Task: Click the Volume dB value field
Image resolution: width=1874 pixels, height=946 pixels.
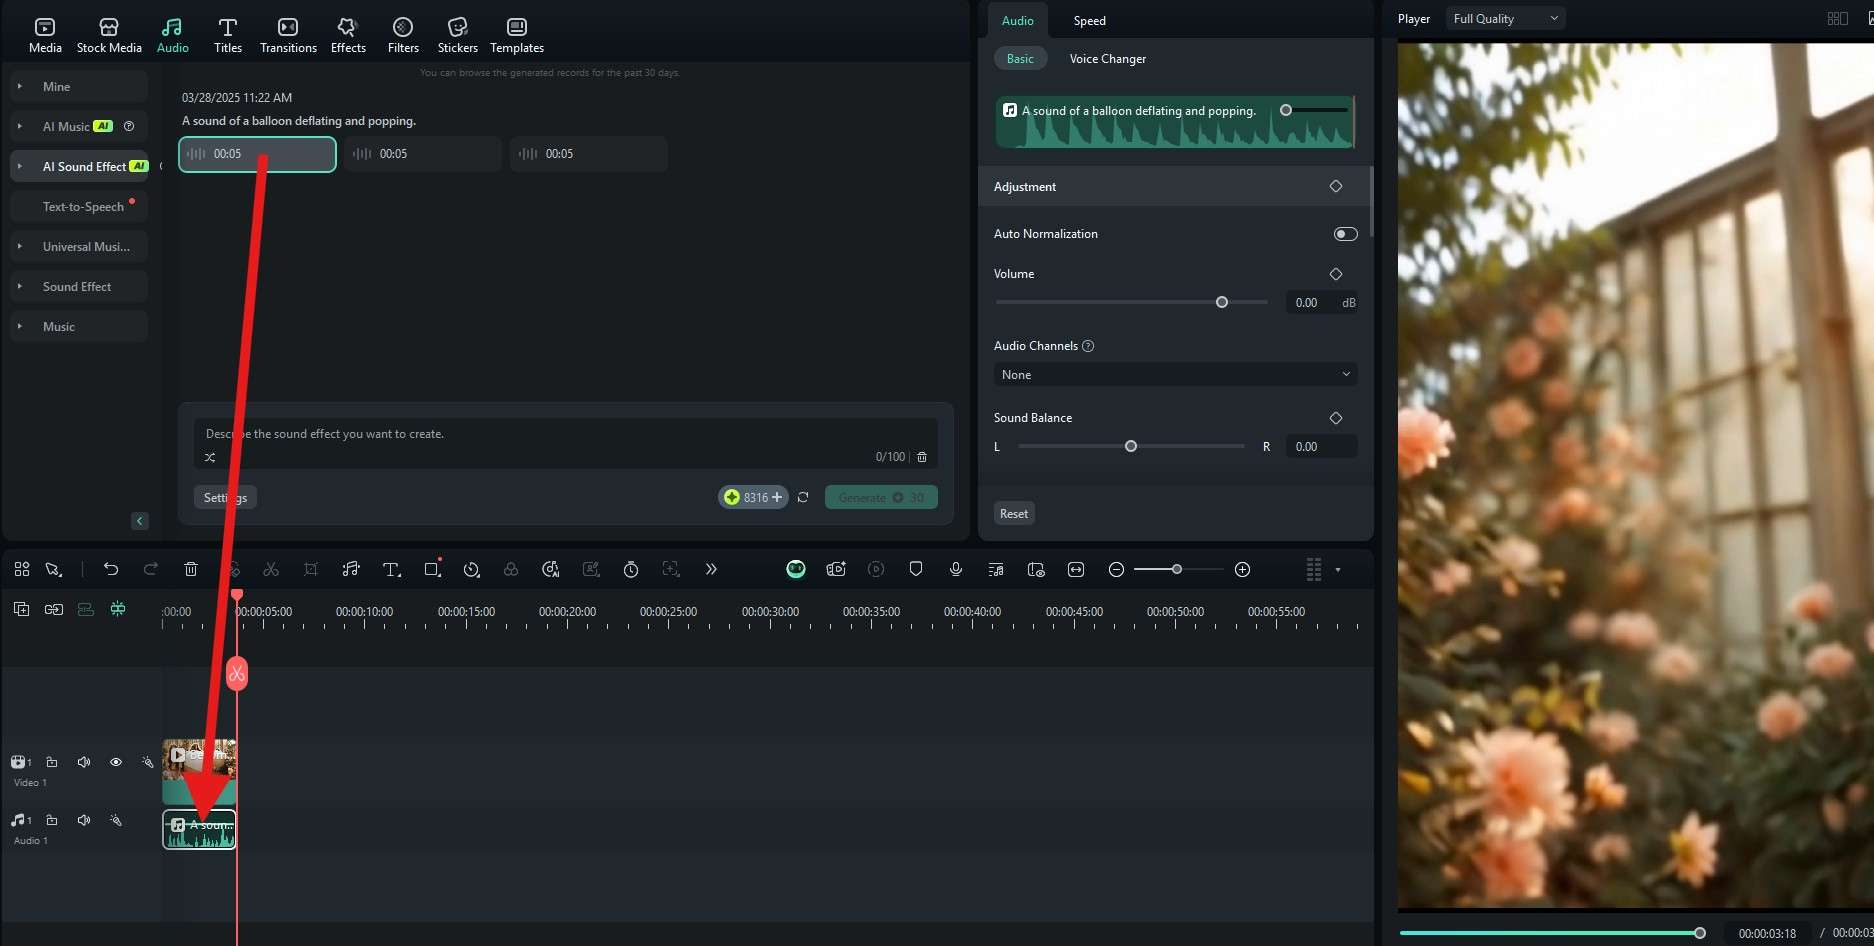Action: [x=1307, y=303]
